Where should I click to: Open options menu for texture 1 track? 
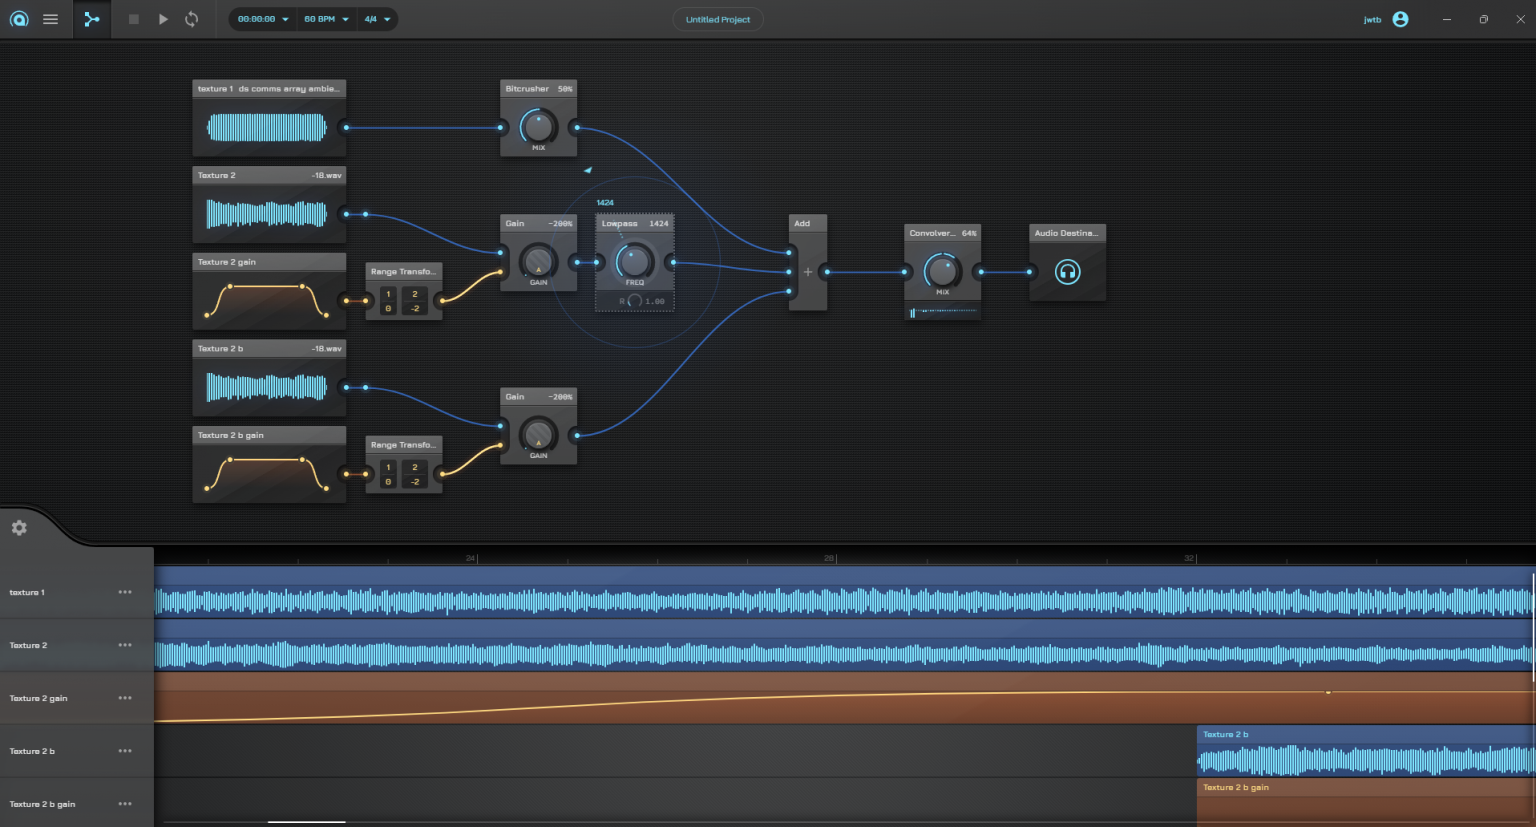click(x=125, y=591)
